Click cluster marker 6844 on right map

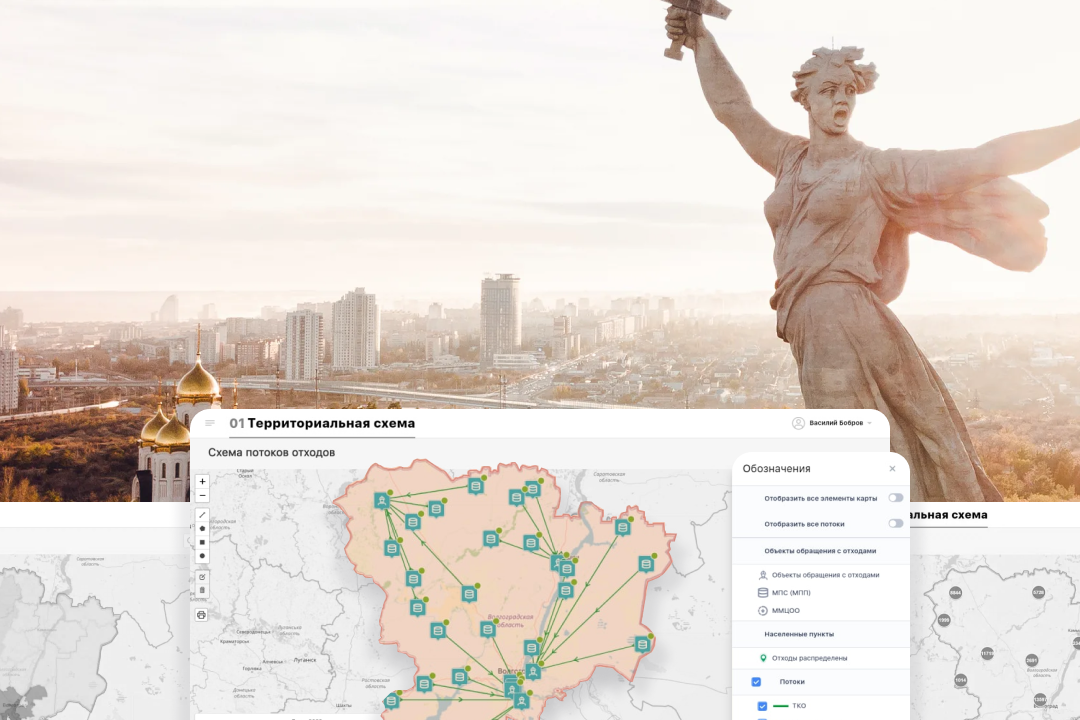point(955,593)
